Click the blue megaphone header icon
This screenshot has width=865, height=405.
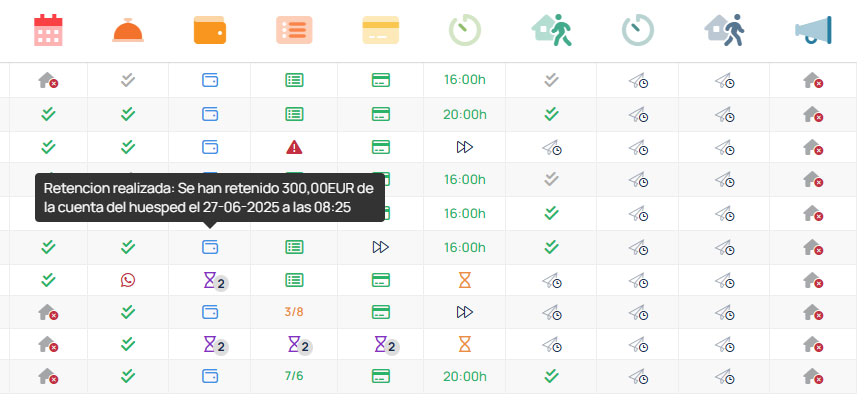(x=813, y=30)
